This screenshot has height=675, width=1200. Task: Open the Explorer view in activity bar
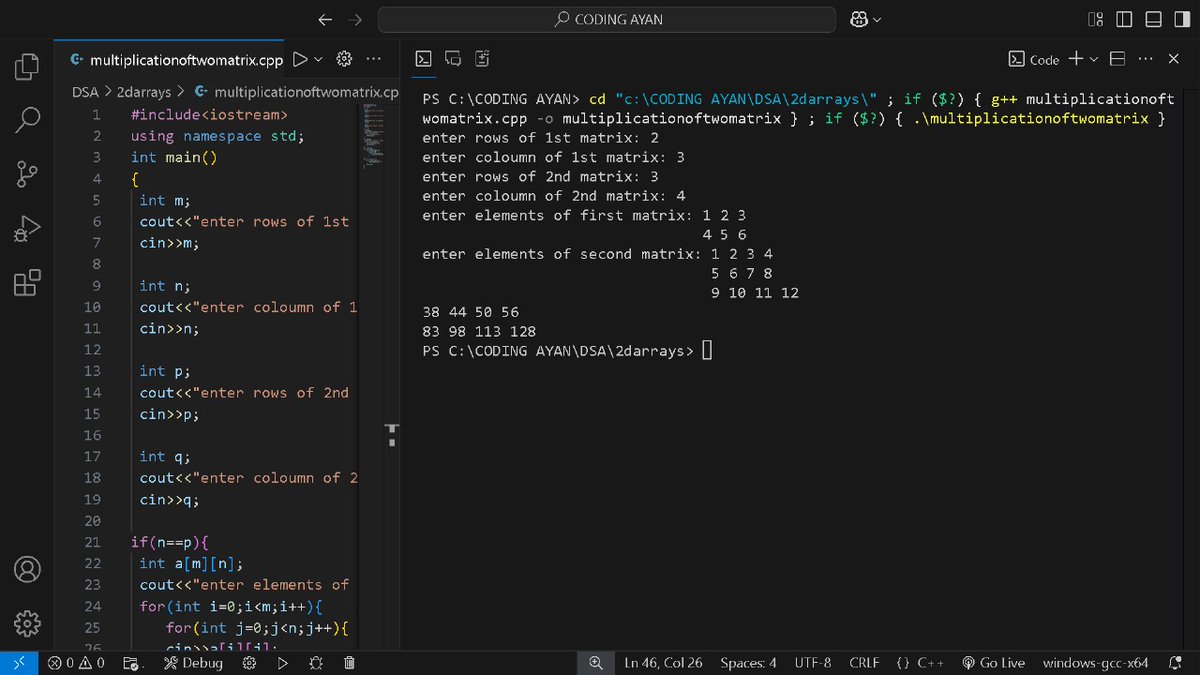tap(27, 66)
